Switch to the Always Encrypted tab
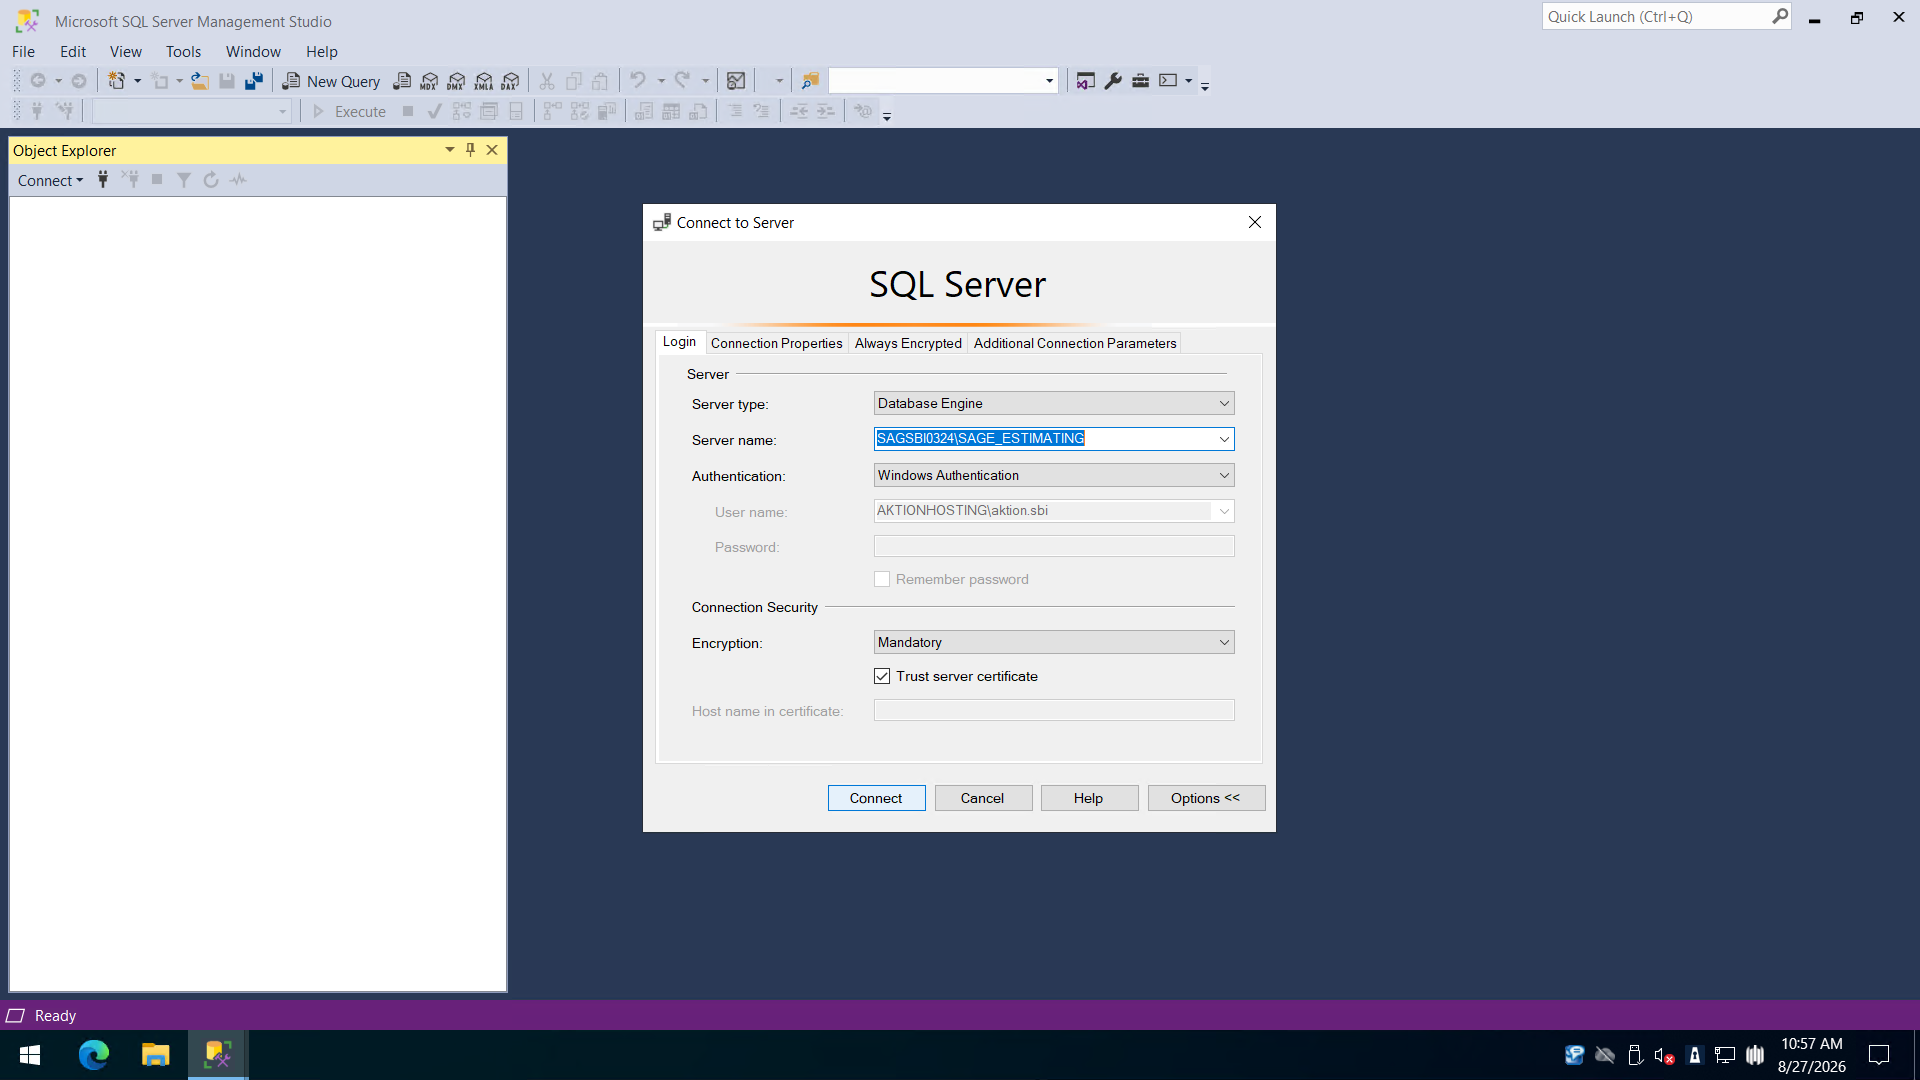This screenshot has width=1920, height=1080. [908, 343]
